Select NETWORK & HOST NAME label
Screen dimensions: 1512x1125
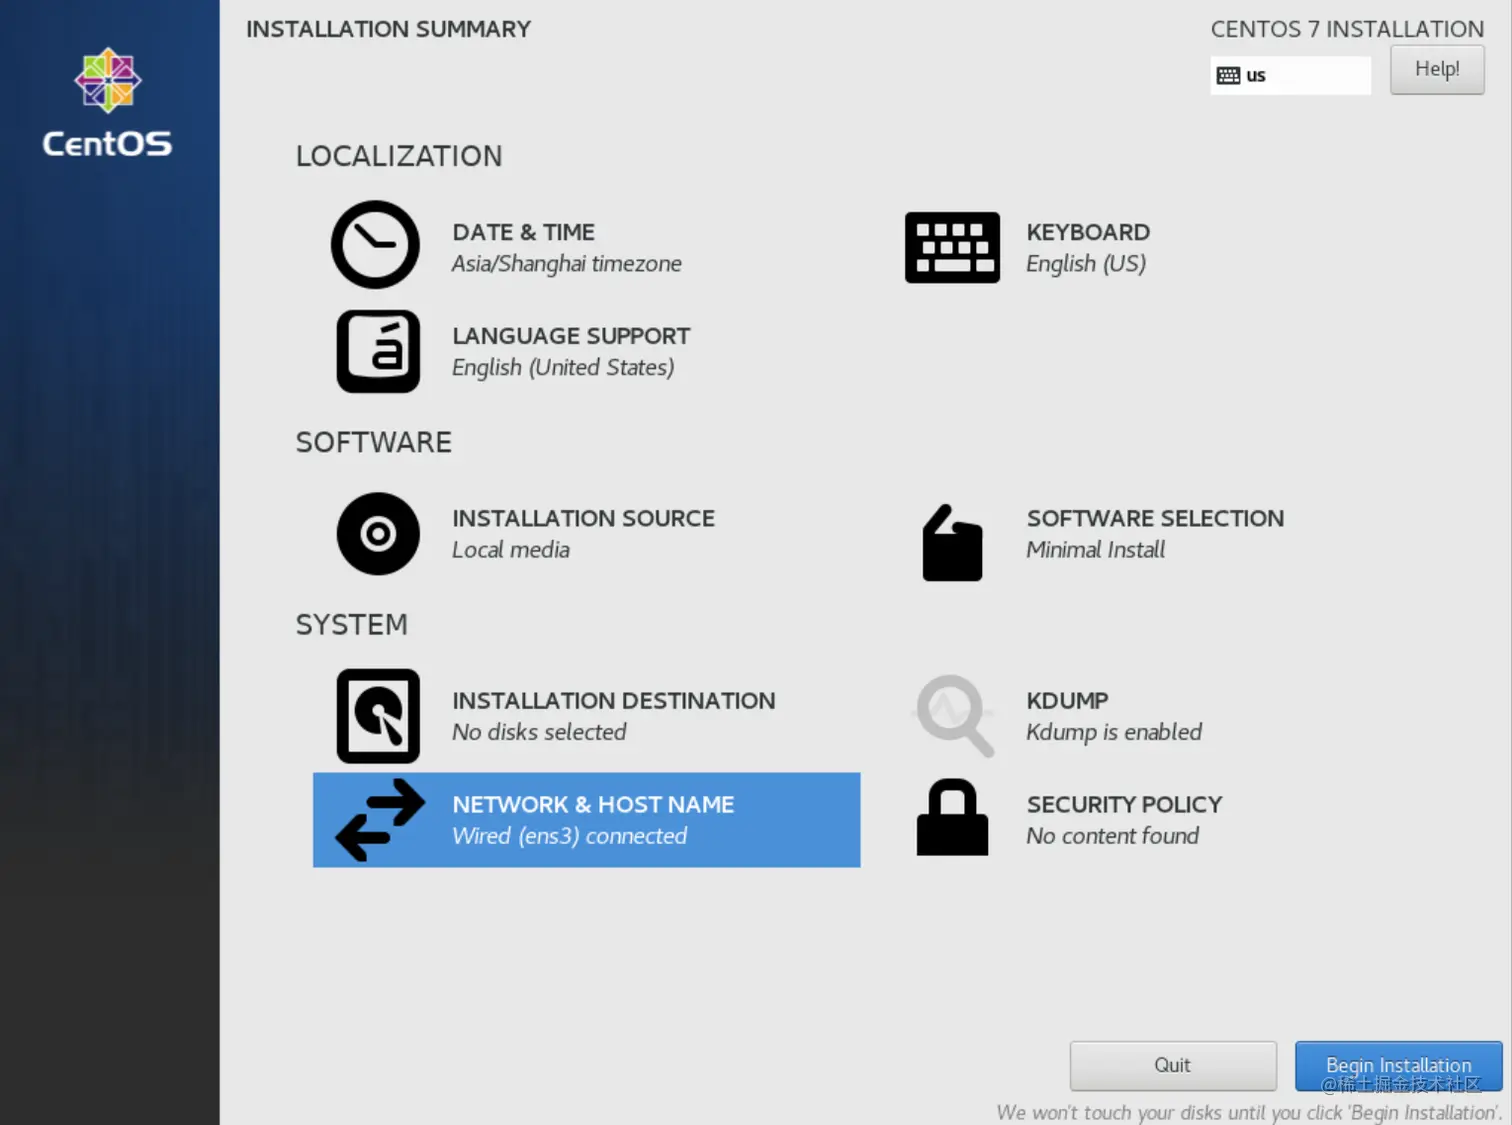click(593, 804)
